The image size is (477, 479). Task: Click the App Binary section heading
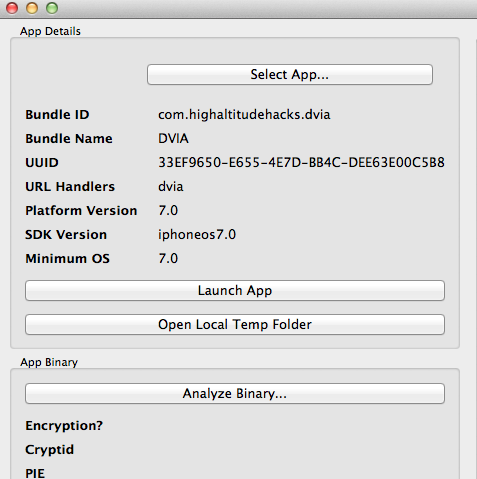coord(49,362)
